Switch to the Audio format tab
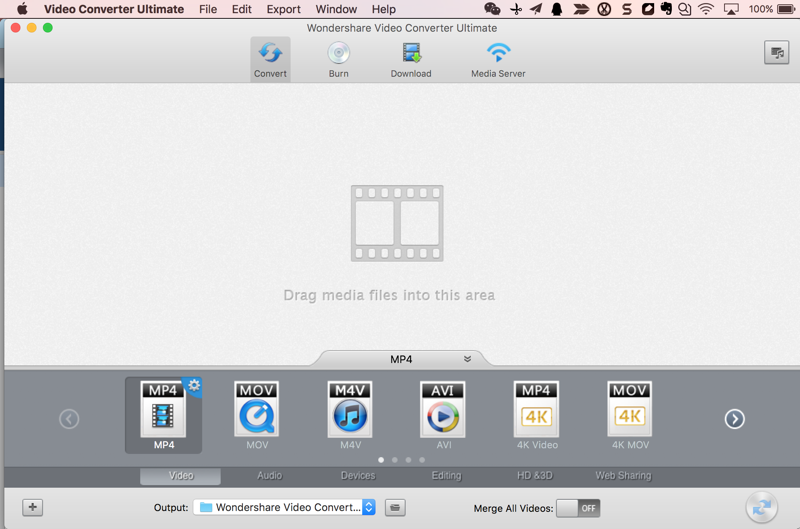 (269, 475)
